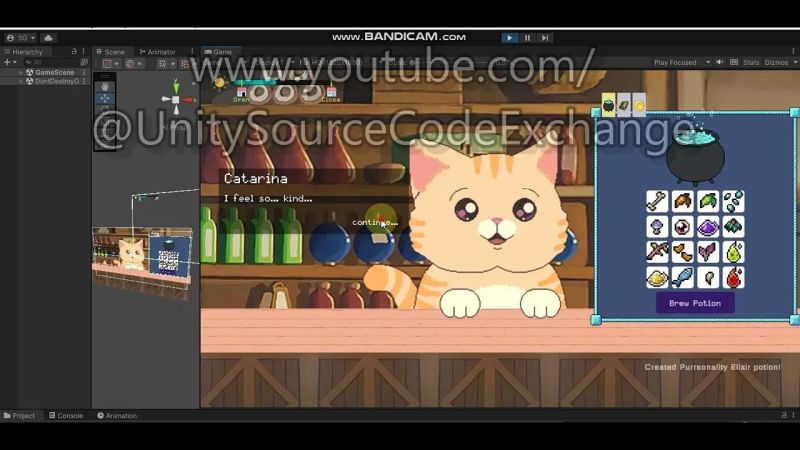Open the Scene panel options menu
This screenshot has height=450, width=800.
(x=192, y=52)
